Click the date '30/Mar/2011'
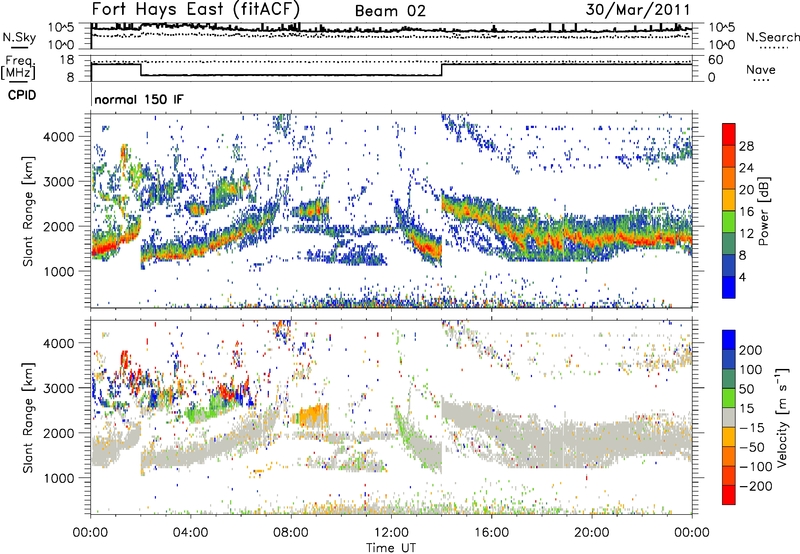The image size is (800, 554). pyautogui.click(x=638, y=9)
